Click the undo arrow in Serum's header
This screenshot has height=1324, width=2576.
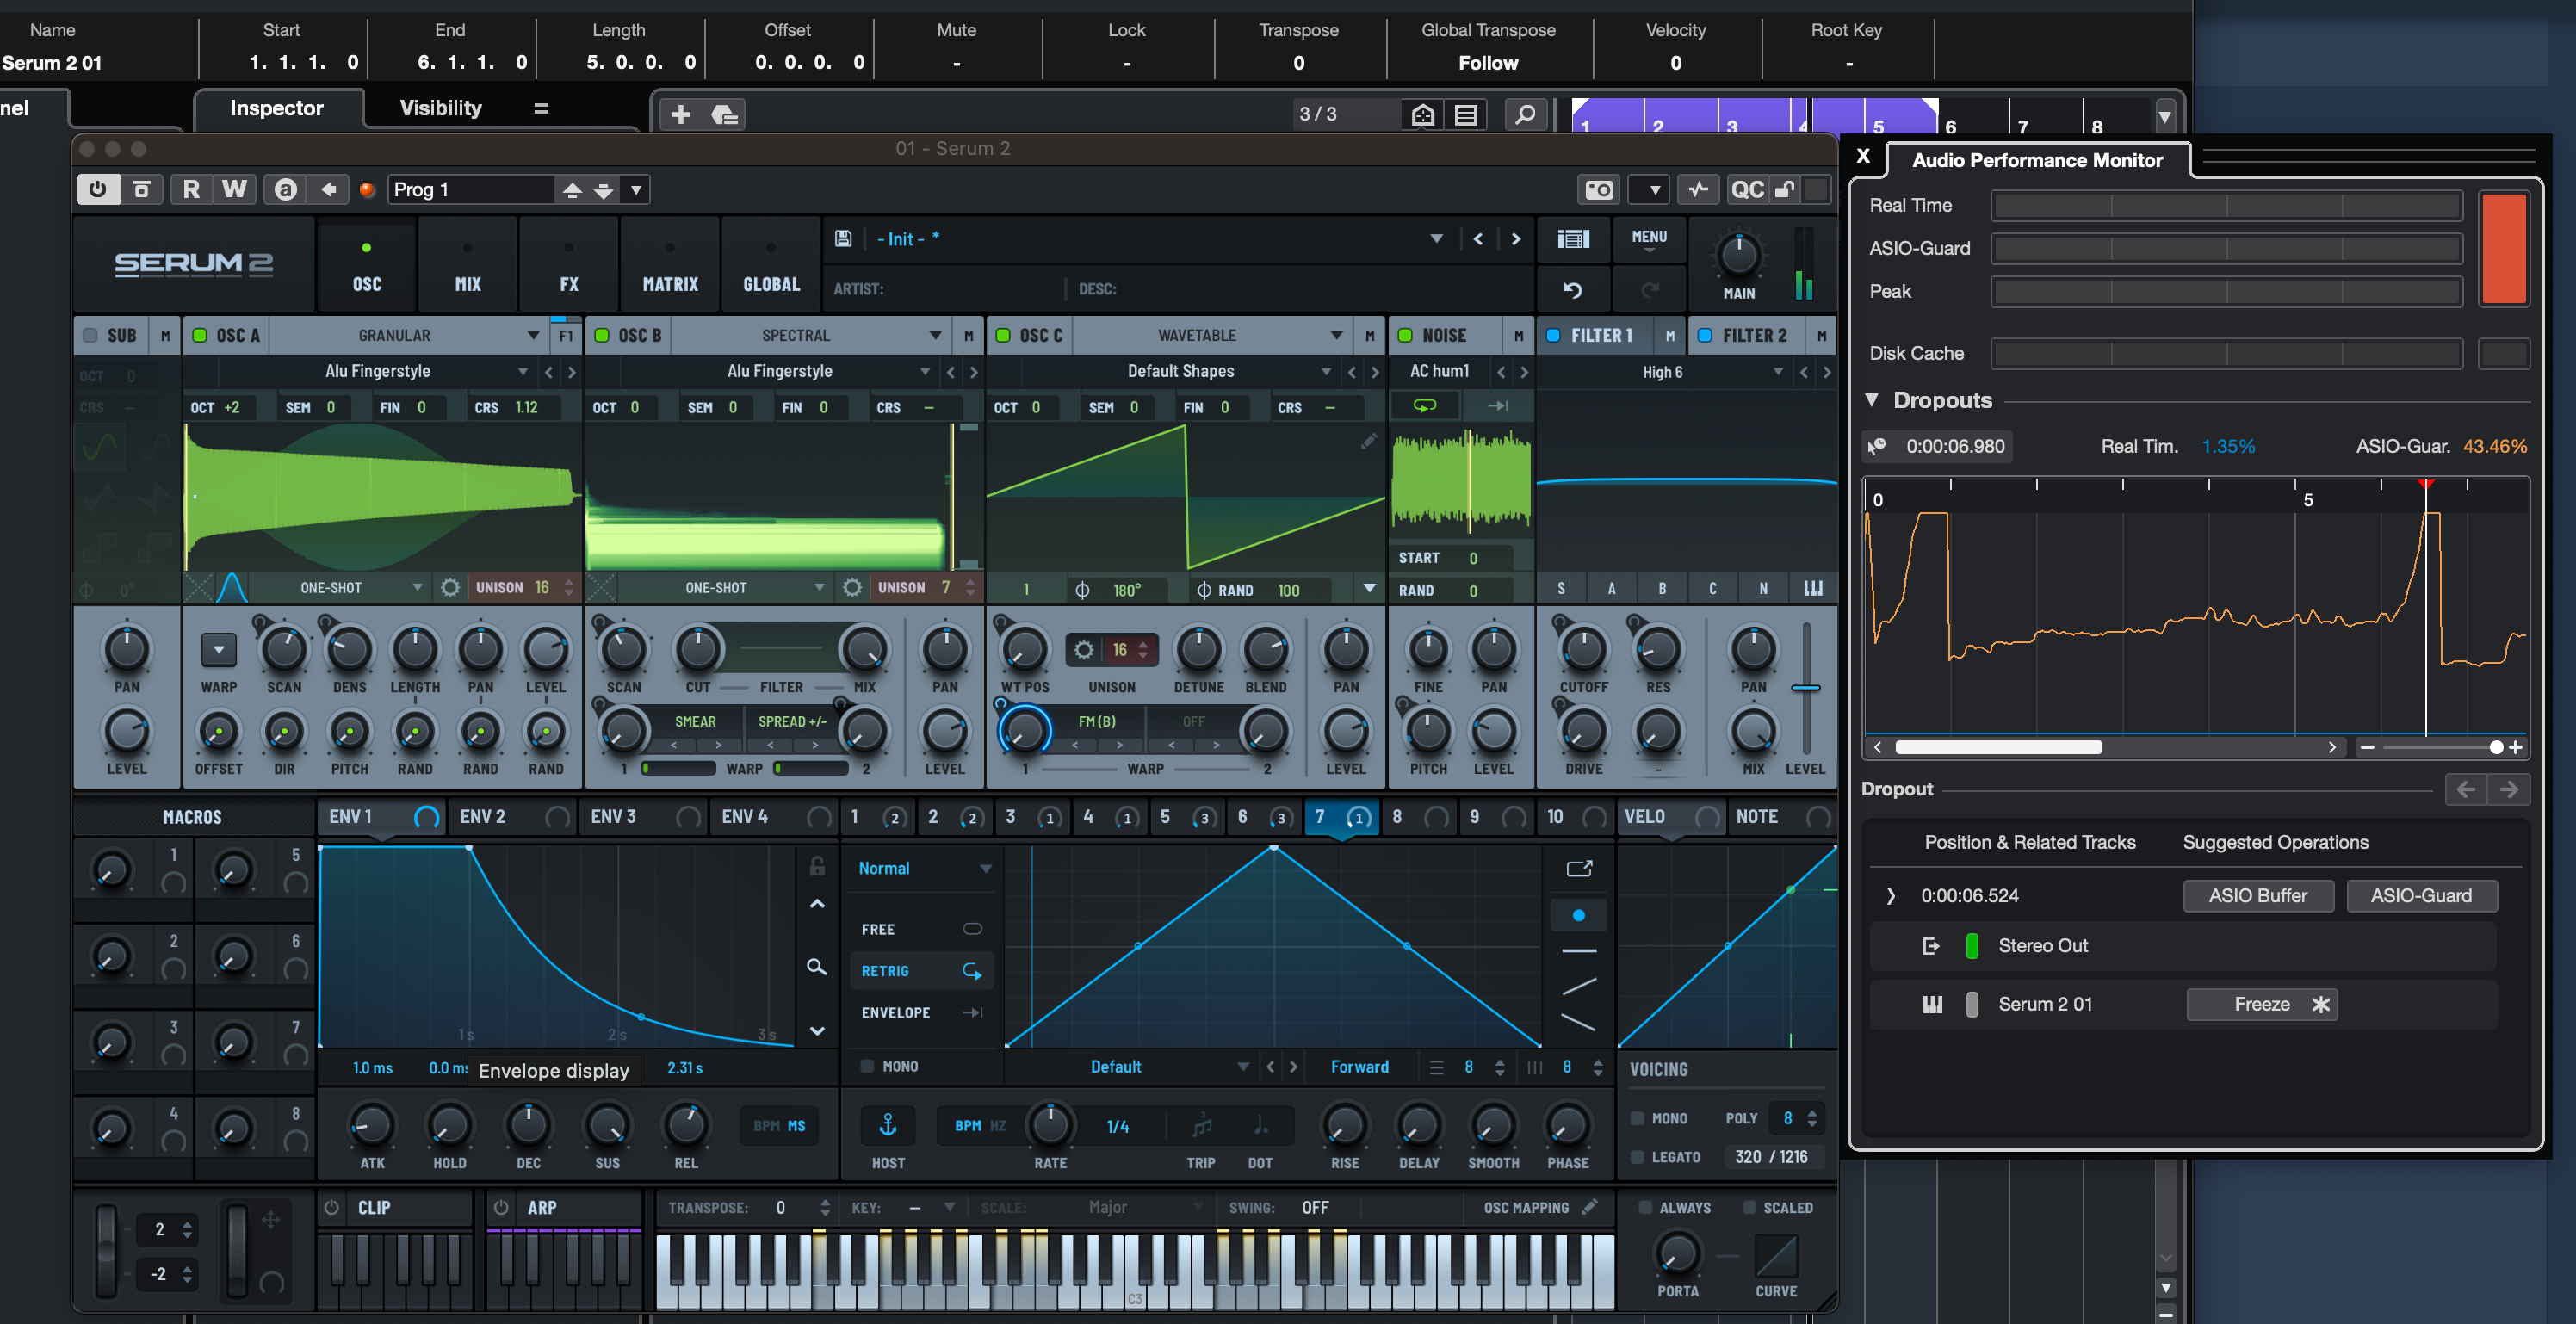point(1574,289)
